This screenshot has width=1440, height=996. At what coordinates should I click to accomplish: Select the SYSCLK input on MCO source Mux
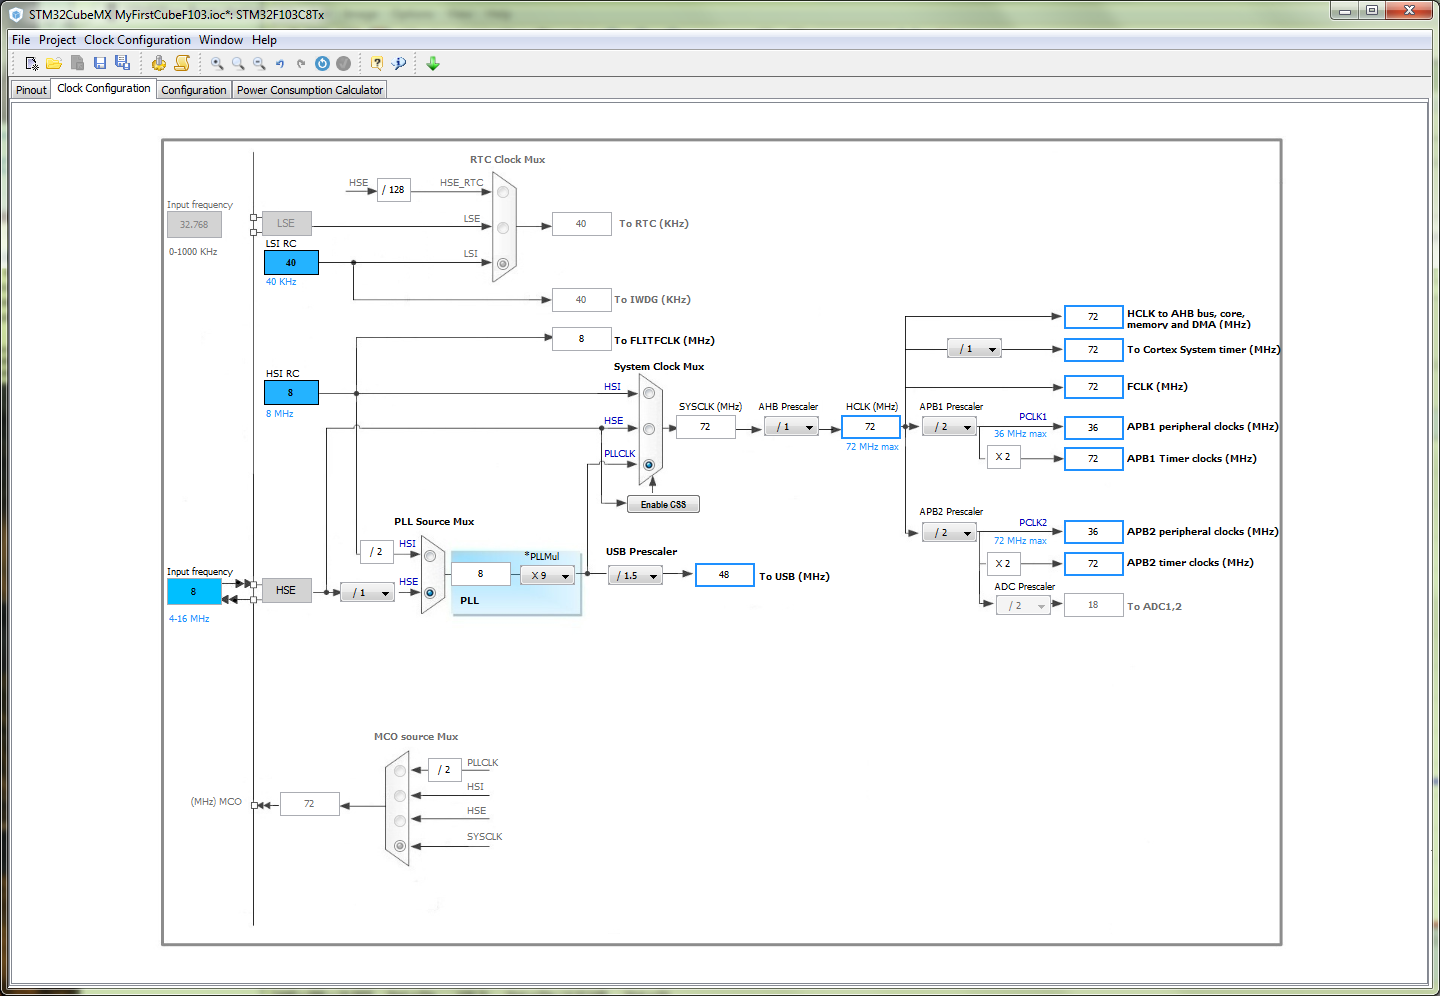(x=400, y=846)
